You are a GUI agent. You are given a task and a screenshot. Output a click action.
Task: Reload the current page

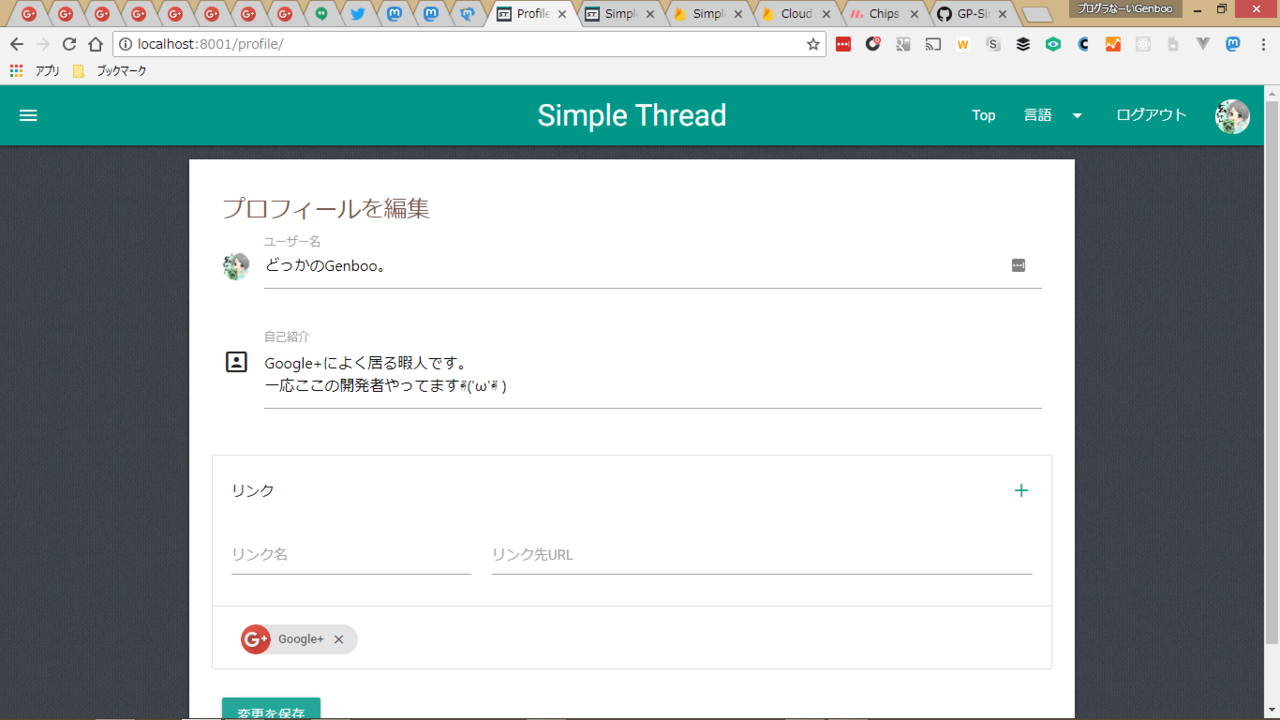point(69,44)
